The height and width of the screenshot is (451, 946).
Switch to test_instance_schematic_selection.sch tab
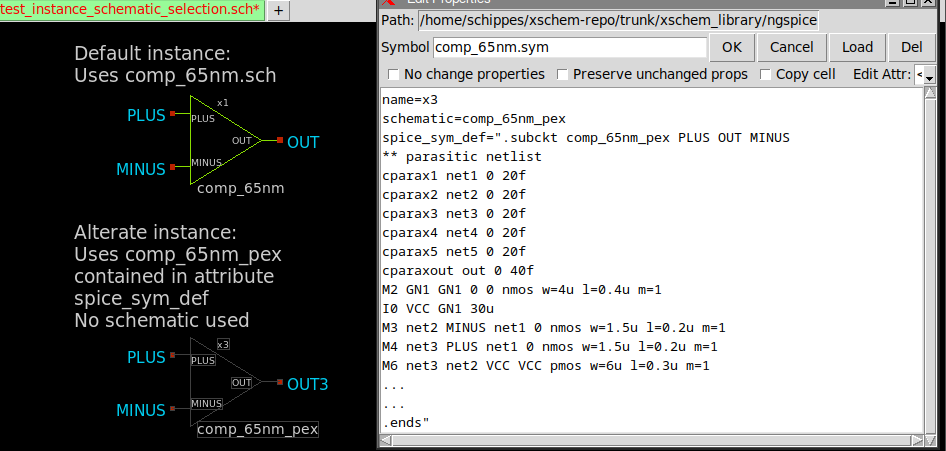click(131, 10)
